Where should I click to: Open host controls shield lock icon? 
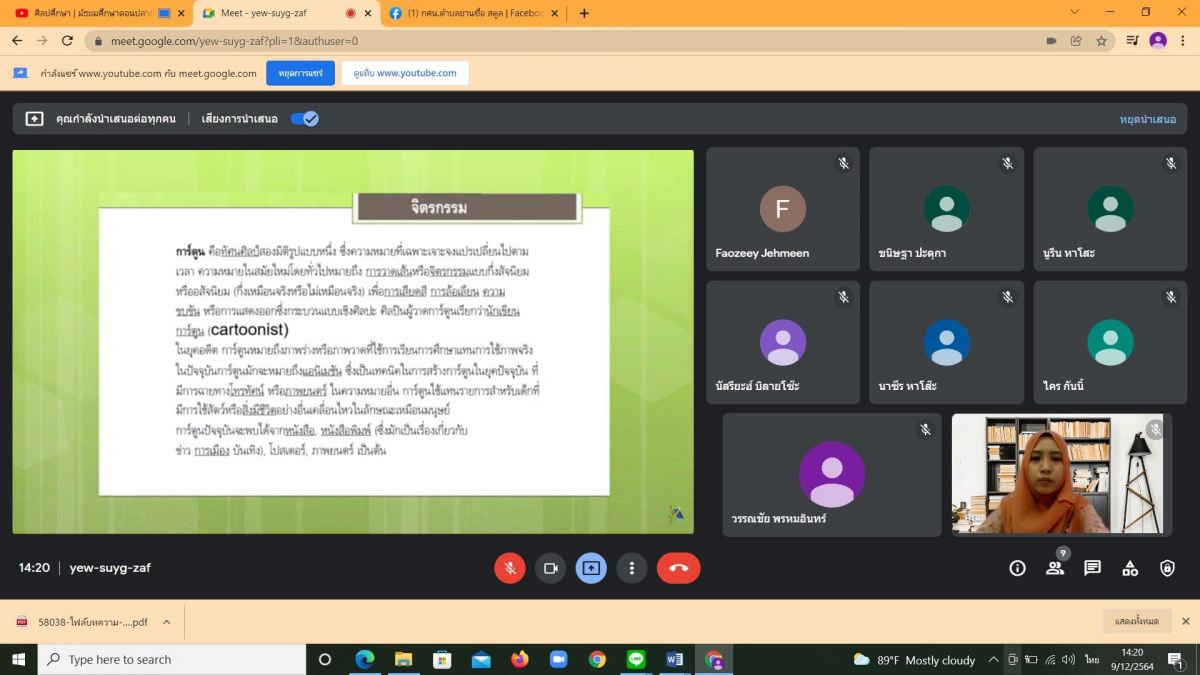coord(1167,568)
